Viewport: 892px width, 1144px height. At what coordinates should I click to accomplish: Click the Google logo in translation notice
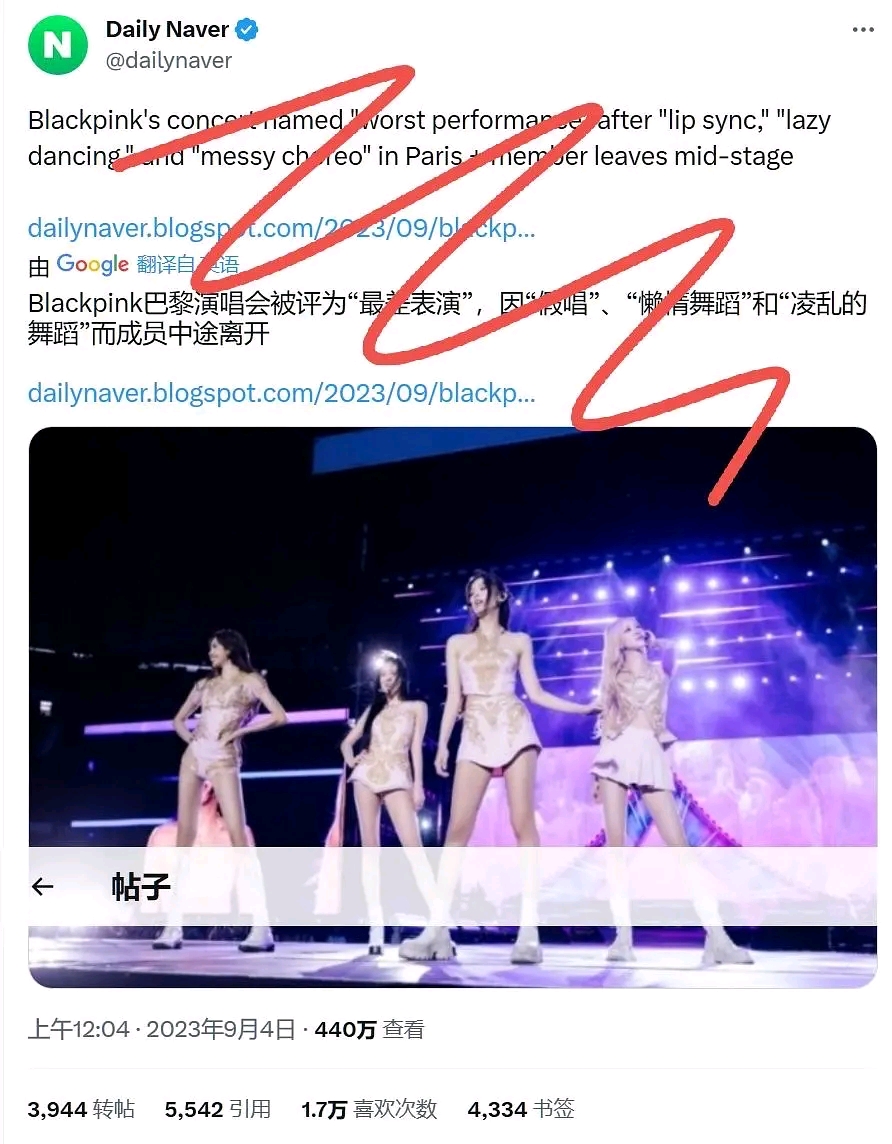coord(93,264)
